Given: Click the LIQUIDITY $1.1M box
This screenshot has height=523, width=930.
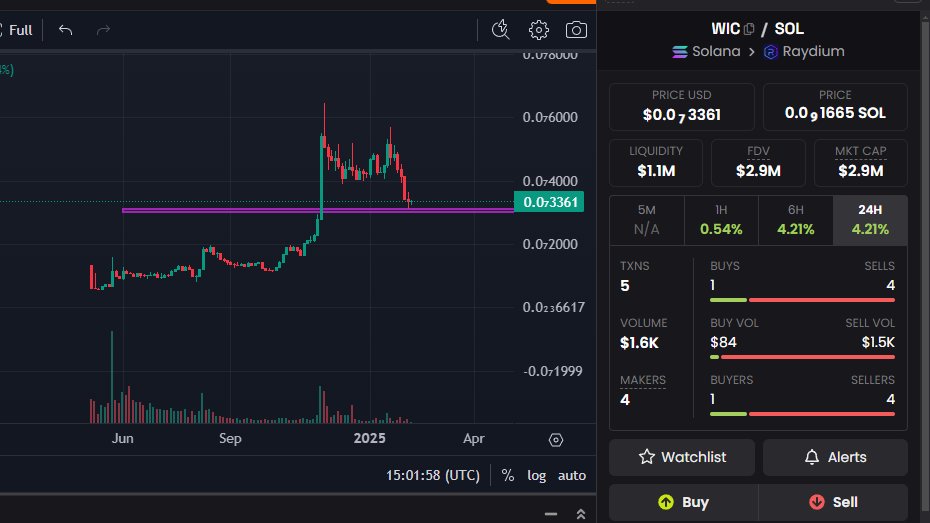Looking at the screenshot, I should (x=656, y=163).
